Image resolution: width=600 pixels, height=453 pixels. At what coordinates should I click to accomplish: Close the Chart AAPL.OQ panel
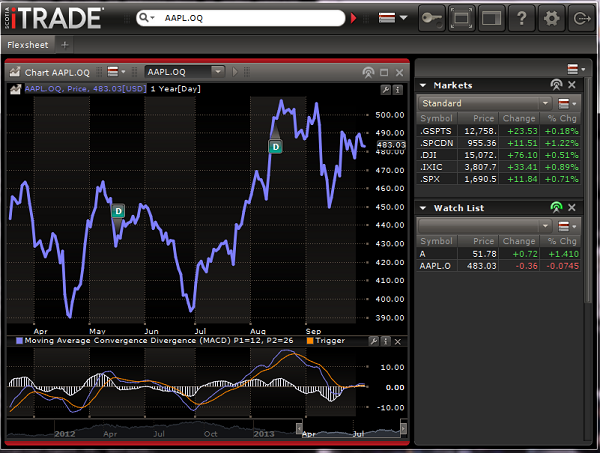(x=399, y=73)
